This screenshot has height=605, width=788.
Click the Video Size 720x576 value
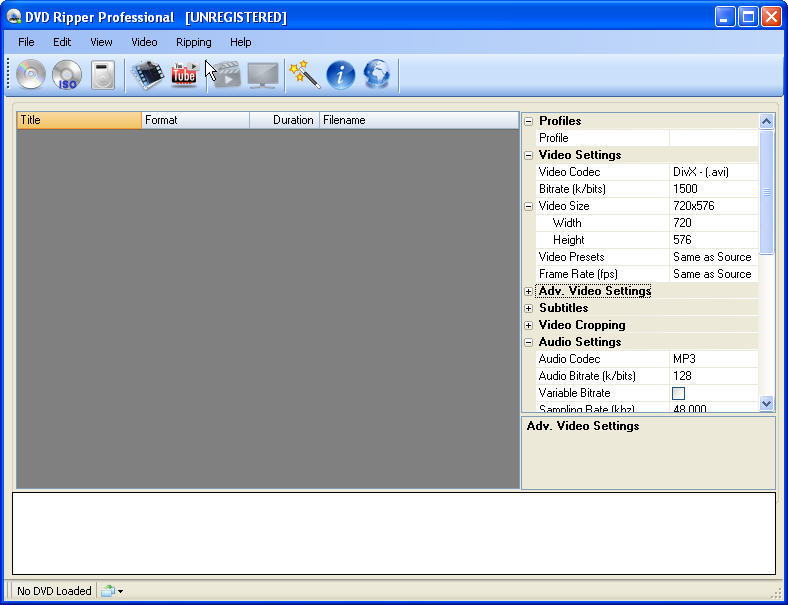[714, 206]
